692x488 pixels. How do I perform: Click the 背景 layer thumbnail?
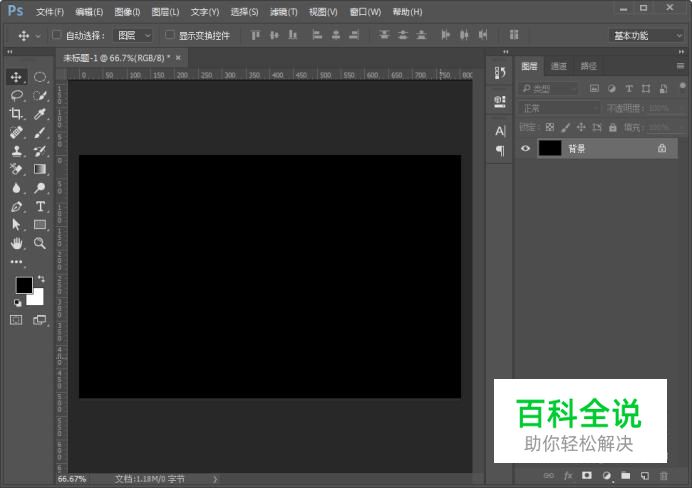click(550, 148)
